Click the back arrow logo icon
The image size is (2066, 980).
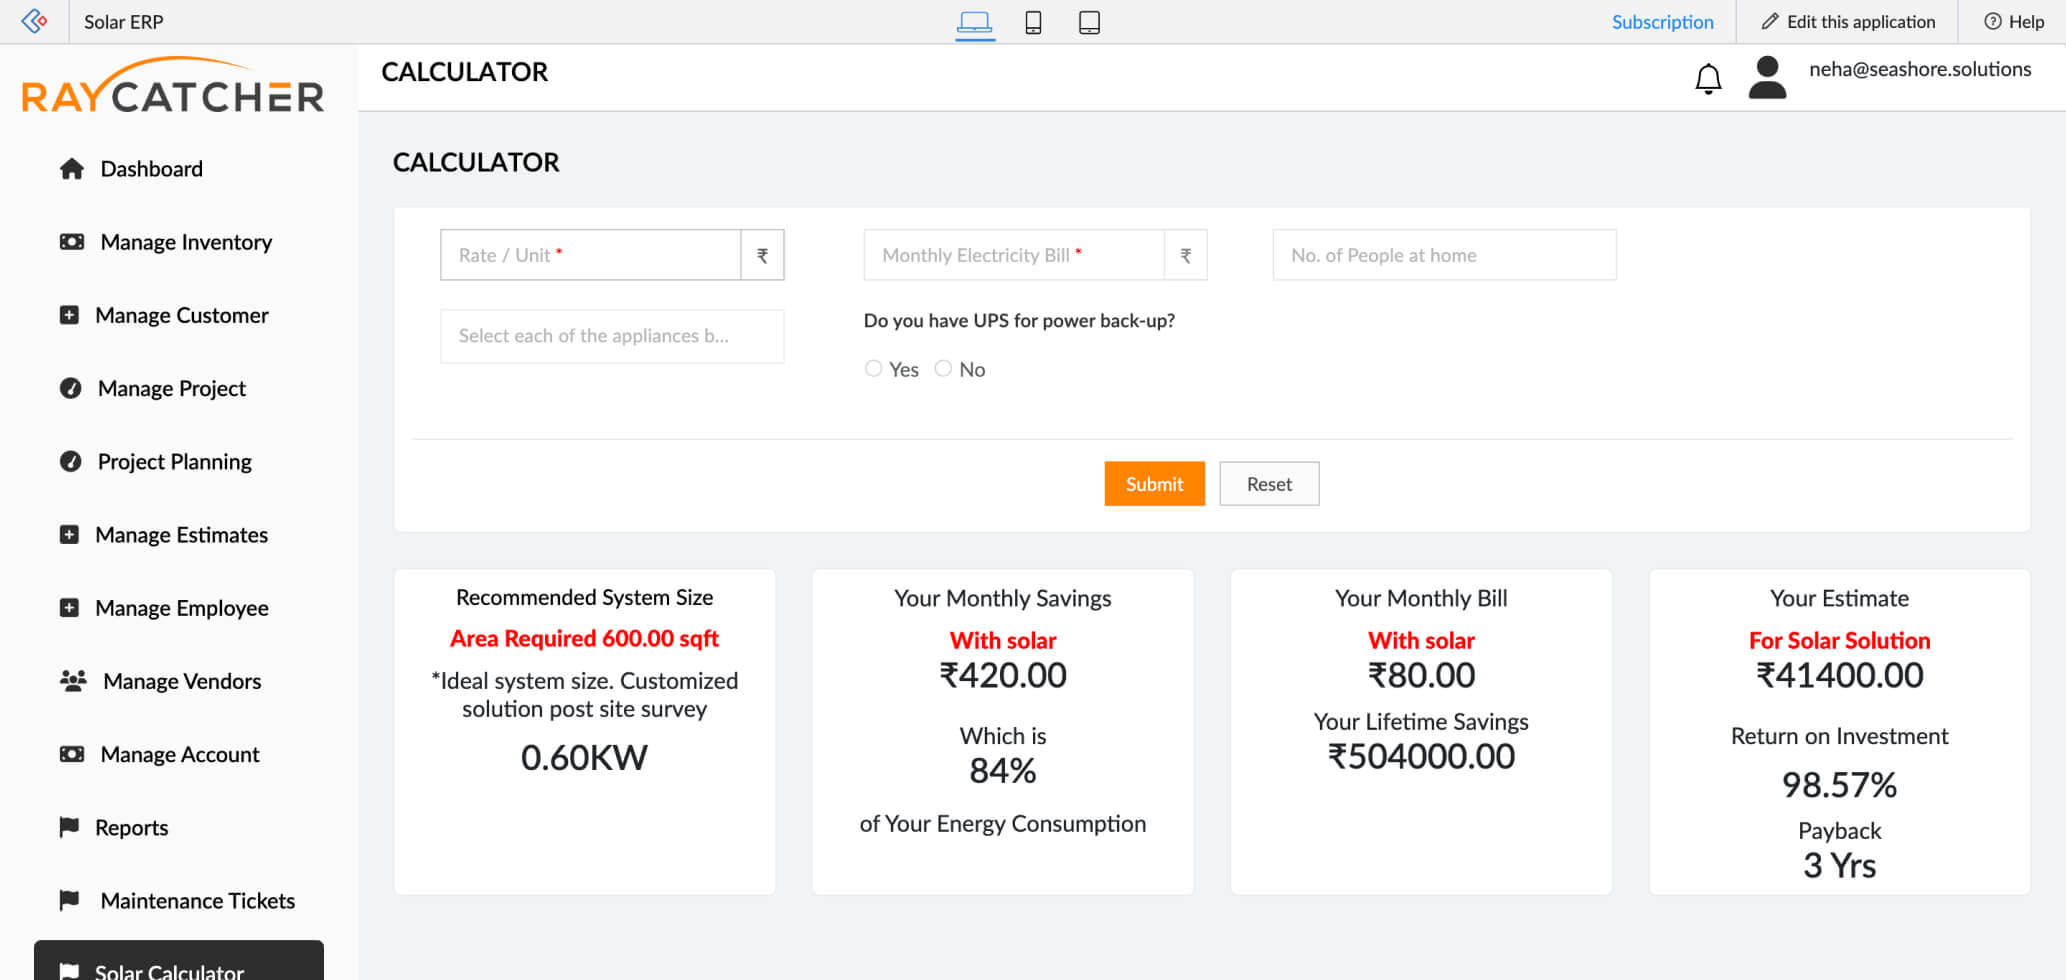point(34,21)
